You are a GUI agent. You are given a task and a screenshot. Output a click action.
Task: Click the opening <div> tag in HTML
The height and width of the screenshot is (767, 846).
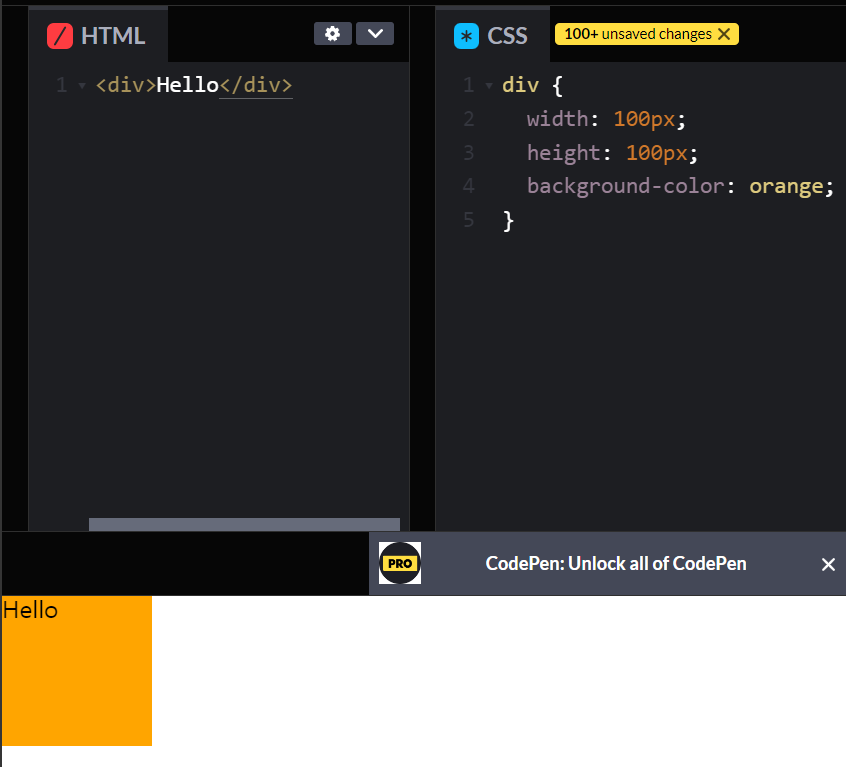(126, 85)
